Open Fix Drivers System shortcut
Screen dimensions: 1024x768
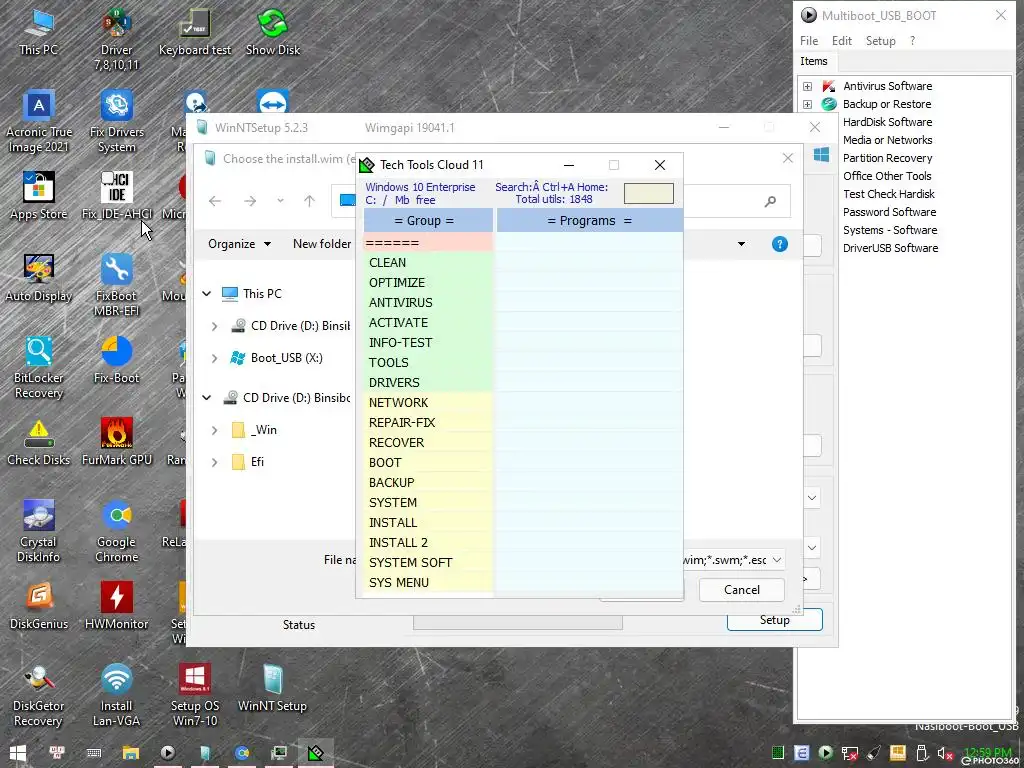coord(116,121)
